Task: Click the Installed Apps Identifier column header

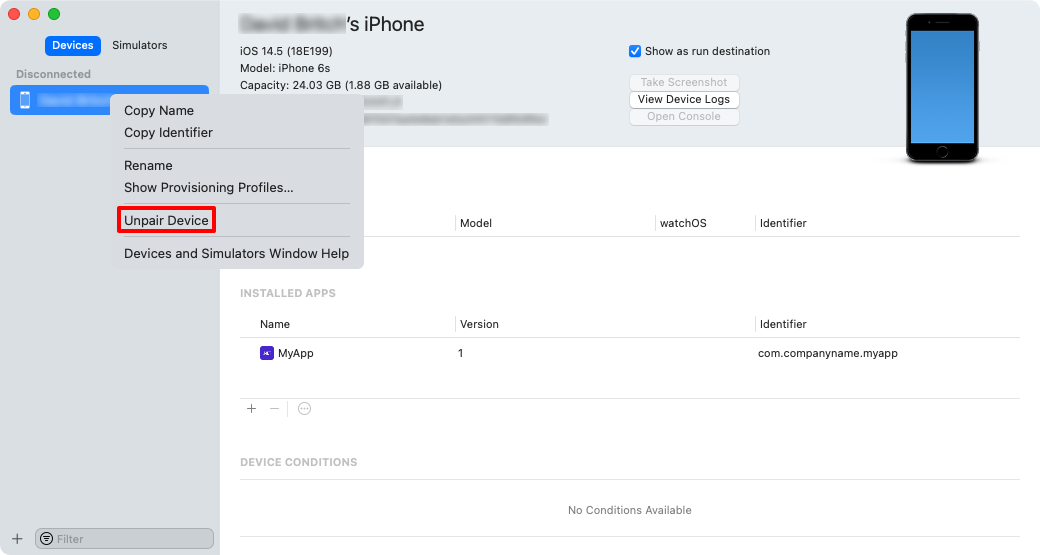Action: click(783, 324)
